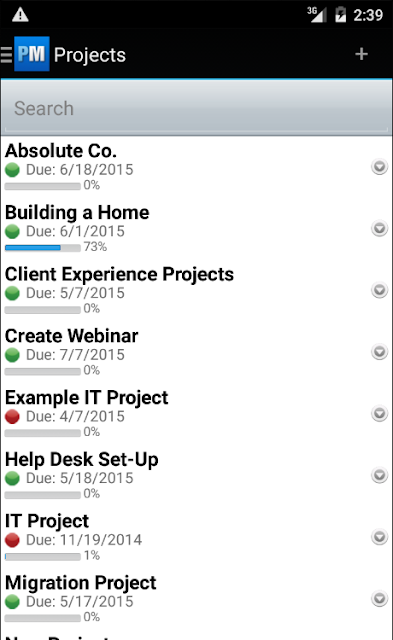Add a new project with plus icon
393x640 pixels.
click(x=361, y=54)
